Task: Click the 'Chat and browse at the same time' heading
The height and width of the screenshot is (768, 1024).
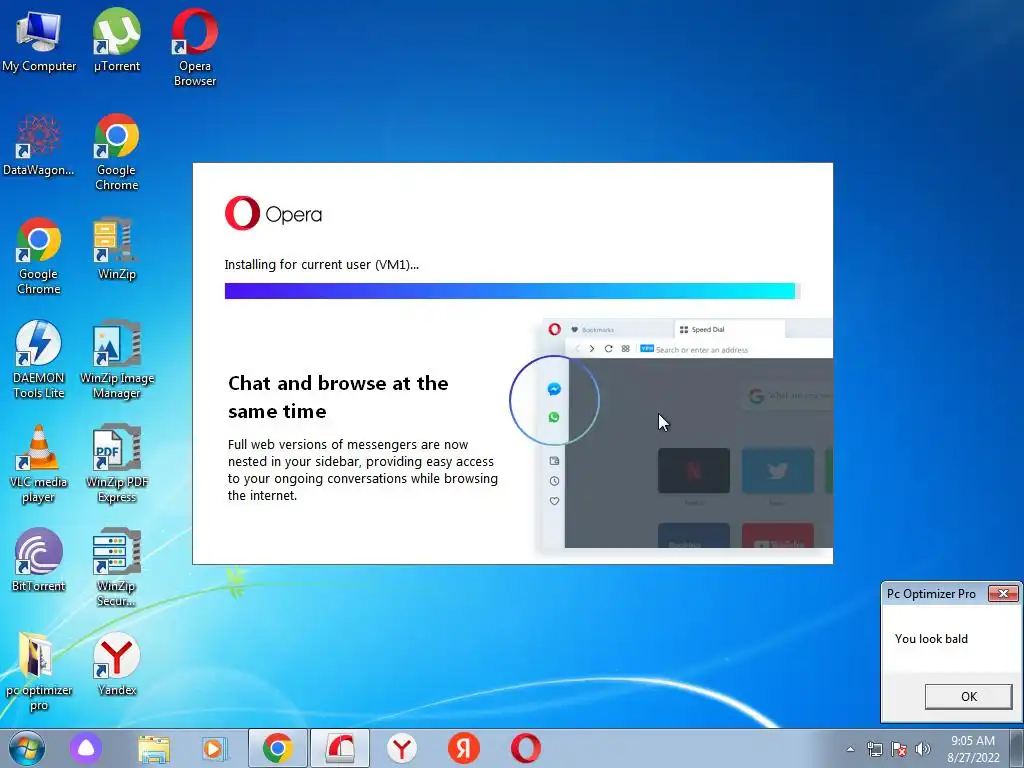Action: pos(338,397)
